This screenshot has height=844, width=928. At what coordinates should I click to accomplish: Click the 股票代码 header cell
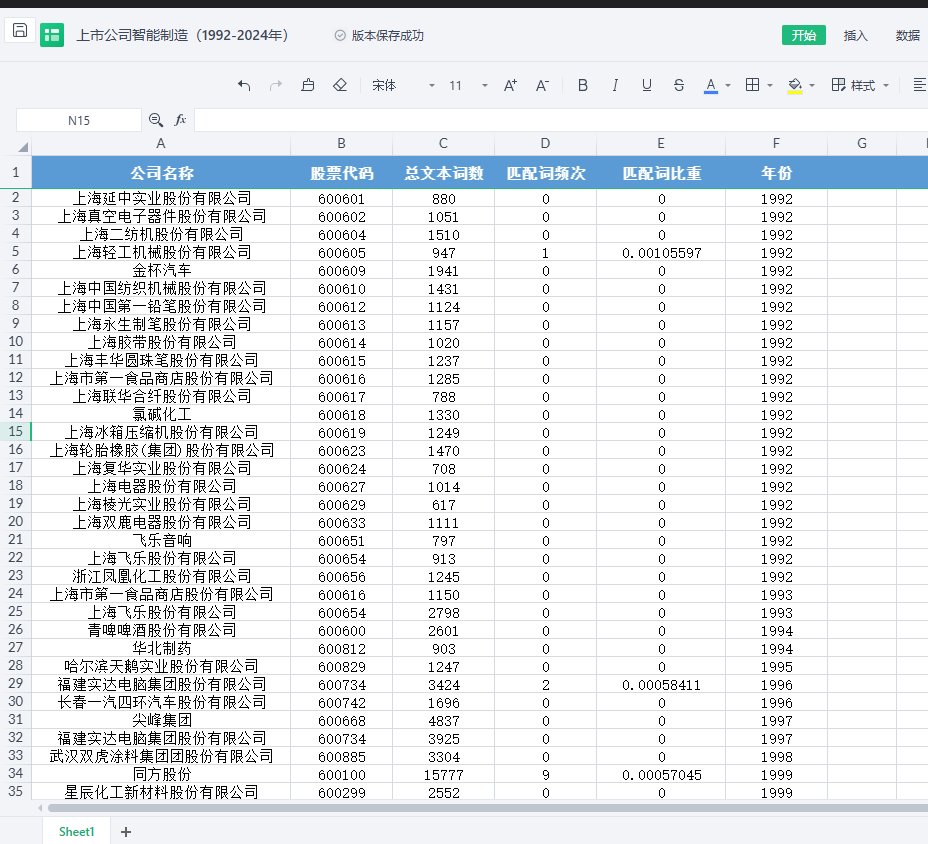341,173
